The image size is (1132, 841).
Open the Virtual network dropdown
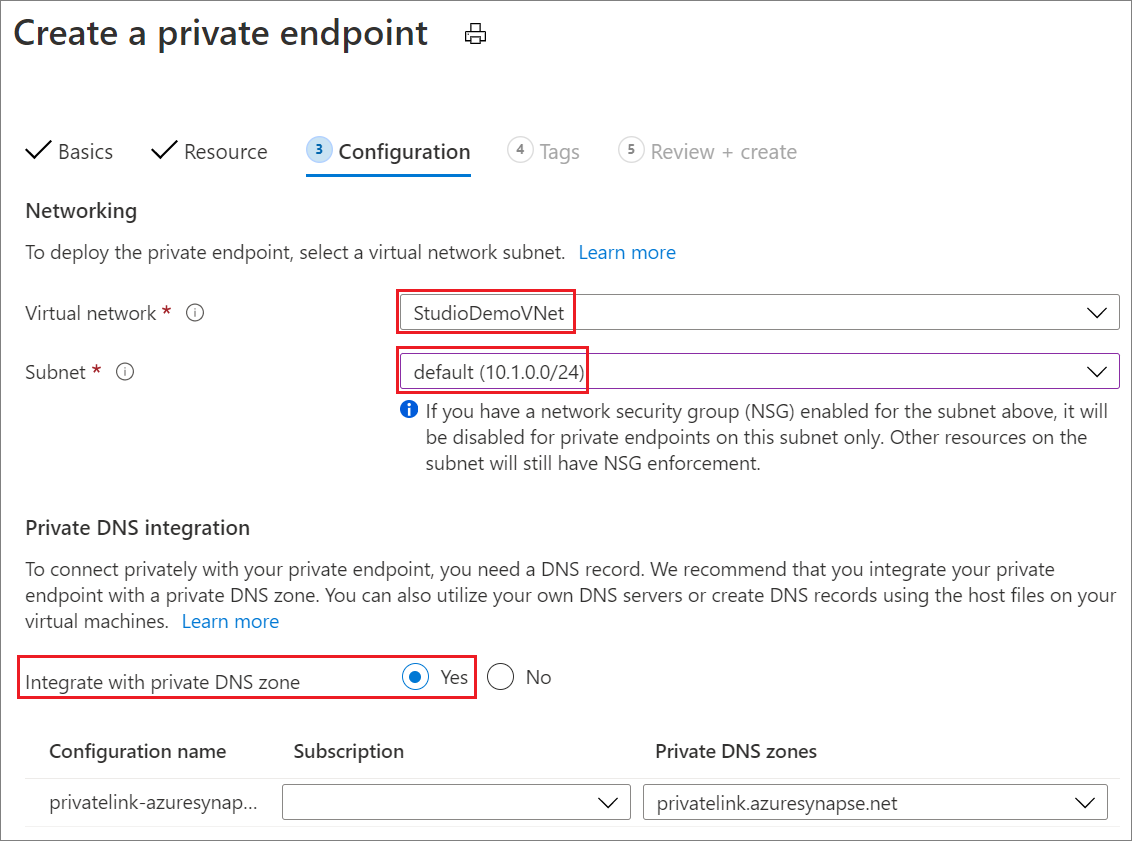click(758, 313)
